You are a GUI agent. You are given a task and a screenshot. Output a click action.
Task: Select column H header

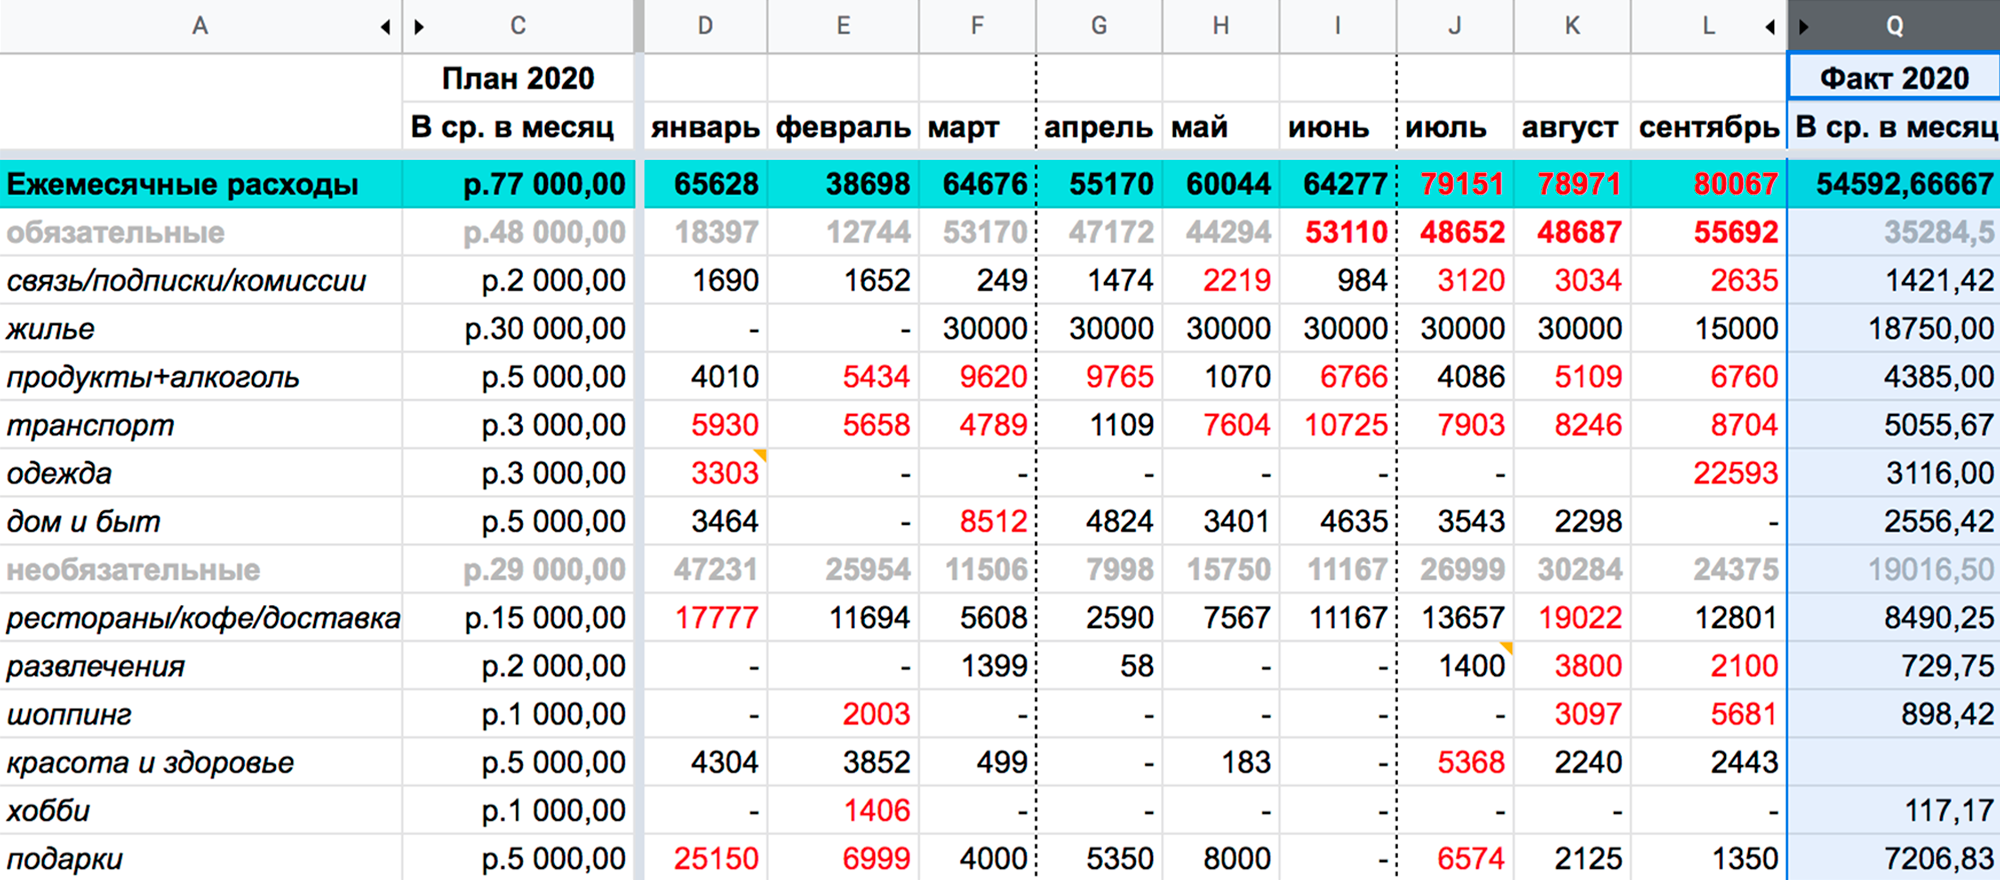(1221, 26)
